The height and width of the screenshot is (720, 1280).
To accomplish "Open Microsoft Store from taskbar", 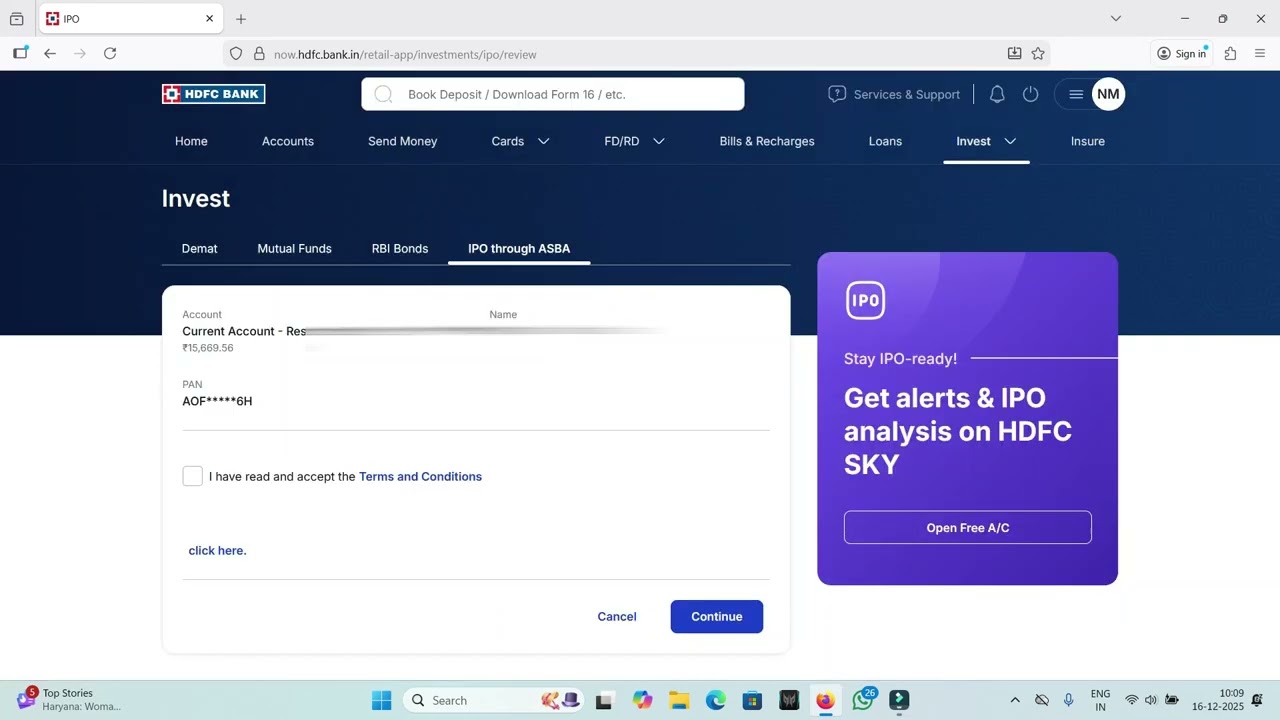I will point(752,700).
